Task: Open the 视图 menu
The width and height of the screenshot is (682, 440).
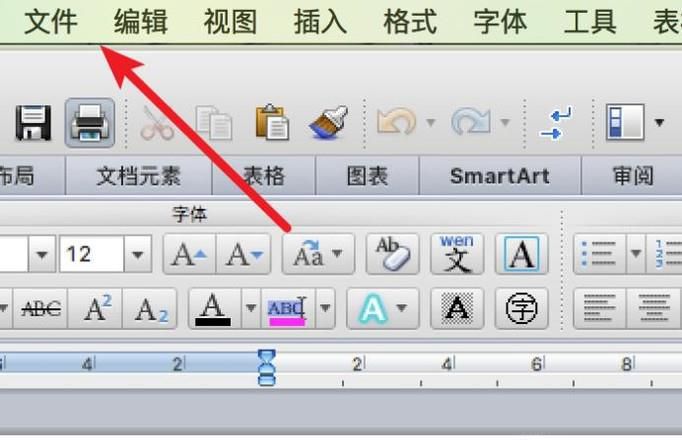Action: [231, 22]
